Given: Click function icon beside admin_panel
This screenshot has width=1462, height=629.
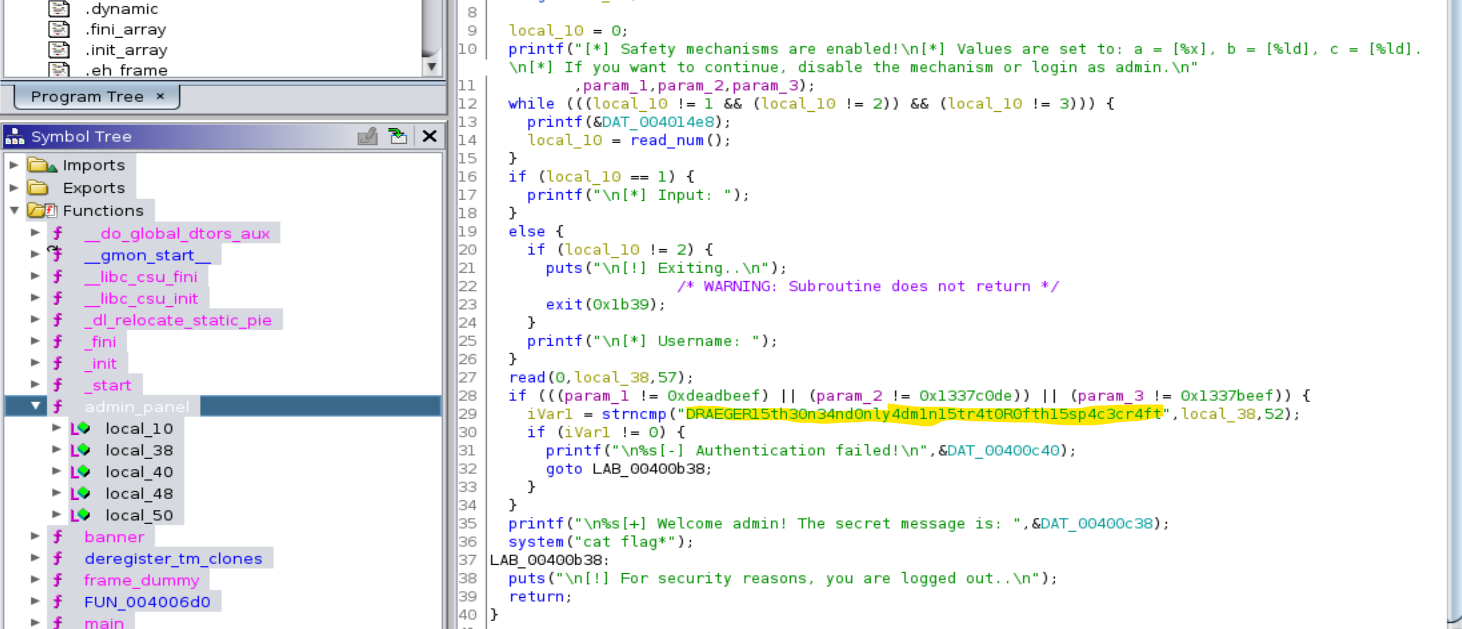Looking at the screenshot, I should pos(59,406).
